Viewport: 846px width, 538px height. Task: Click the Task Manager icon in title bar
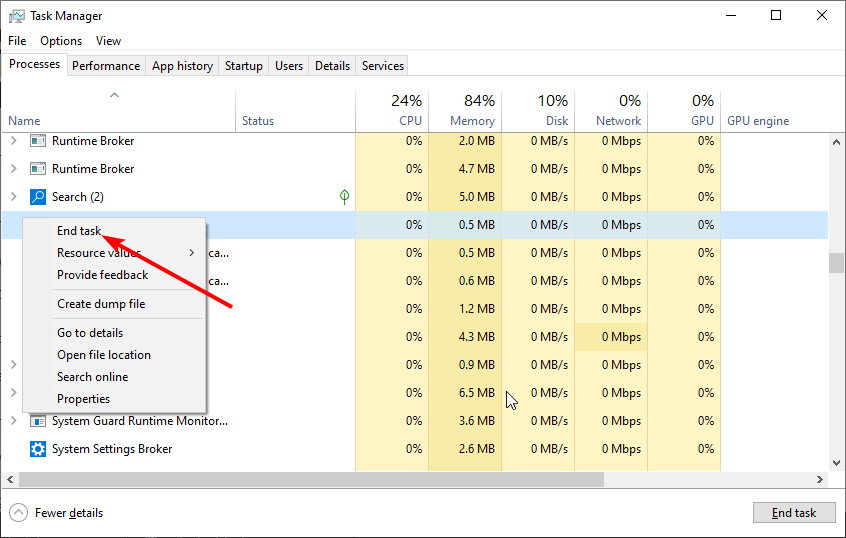coord(16,16)
